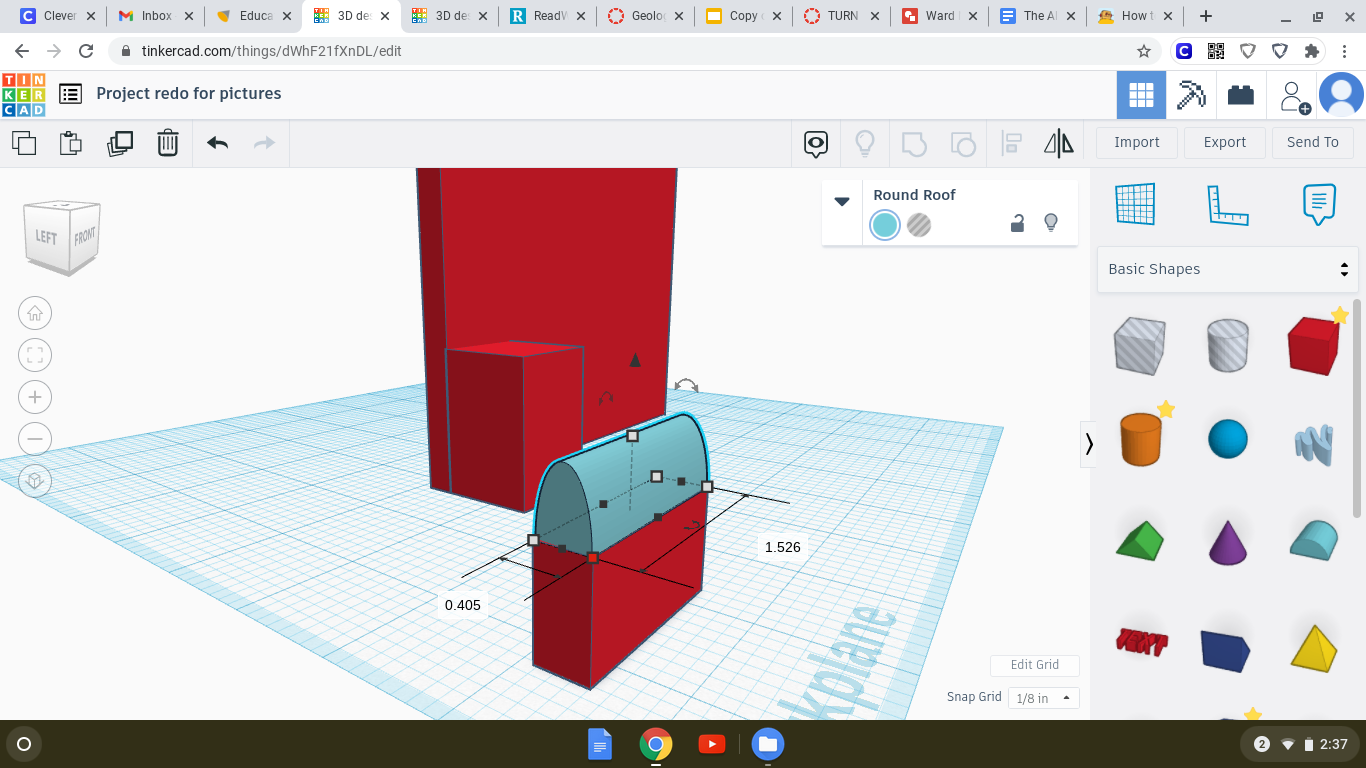This screenshot has height=768, width=1366.
Task: Open the Bricks mode
Action: point(1241,95)
